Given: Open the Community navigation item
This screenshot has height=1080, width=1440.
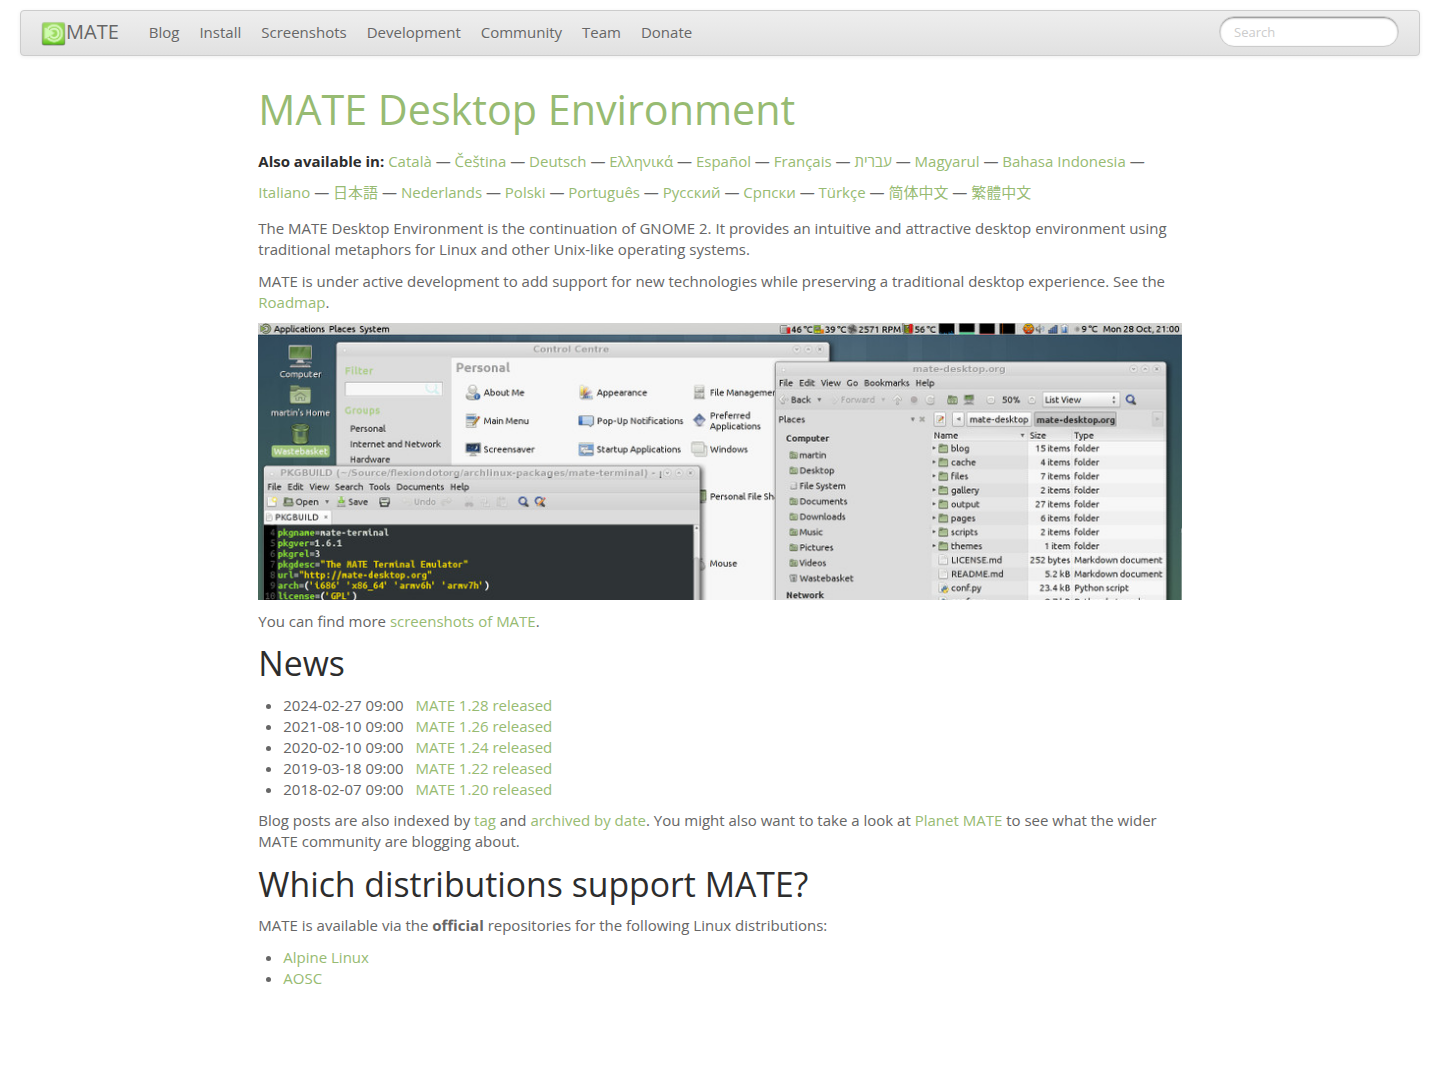Looking at the screenshot, I should point(521,33).
